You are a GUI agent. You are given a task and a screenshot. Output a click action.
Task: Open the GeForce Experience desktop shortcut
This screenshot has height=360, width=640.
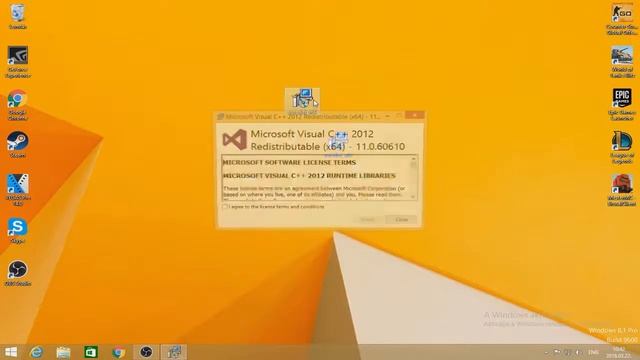[18, 61]
